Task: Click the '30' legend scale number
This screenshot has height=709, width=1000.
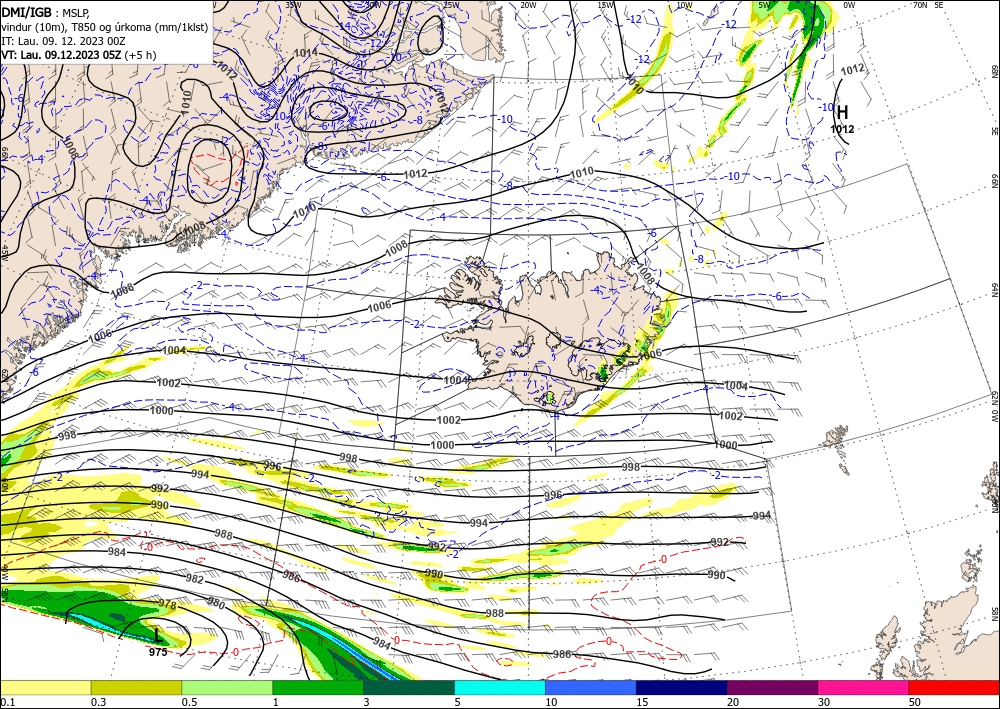Action: tap(823, 702)
